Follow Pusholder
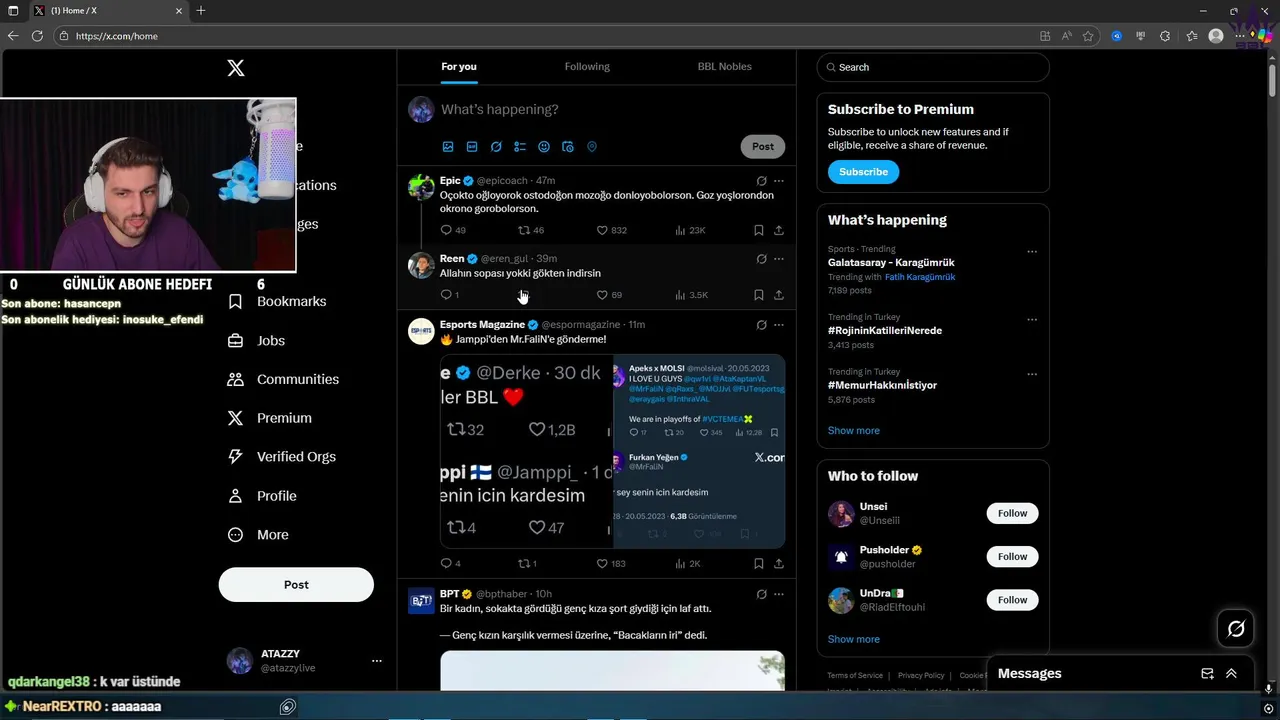The image size is (1280, 720). [x=1012, y=557]
